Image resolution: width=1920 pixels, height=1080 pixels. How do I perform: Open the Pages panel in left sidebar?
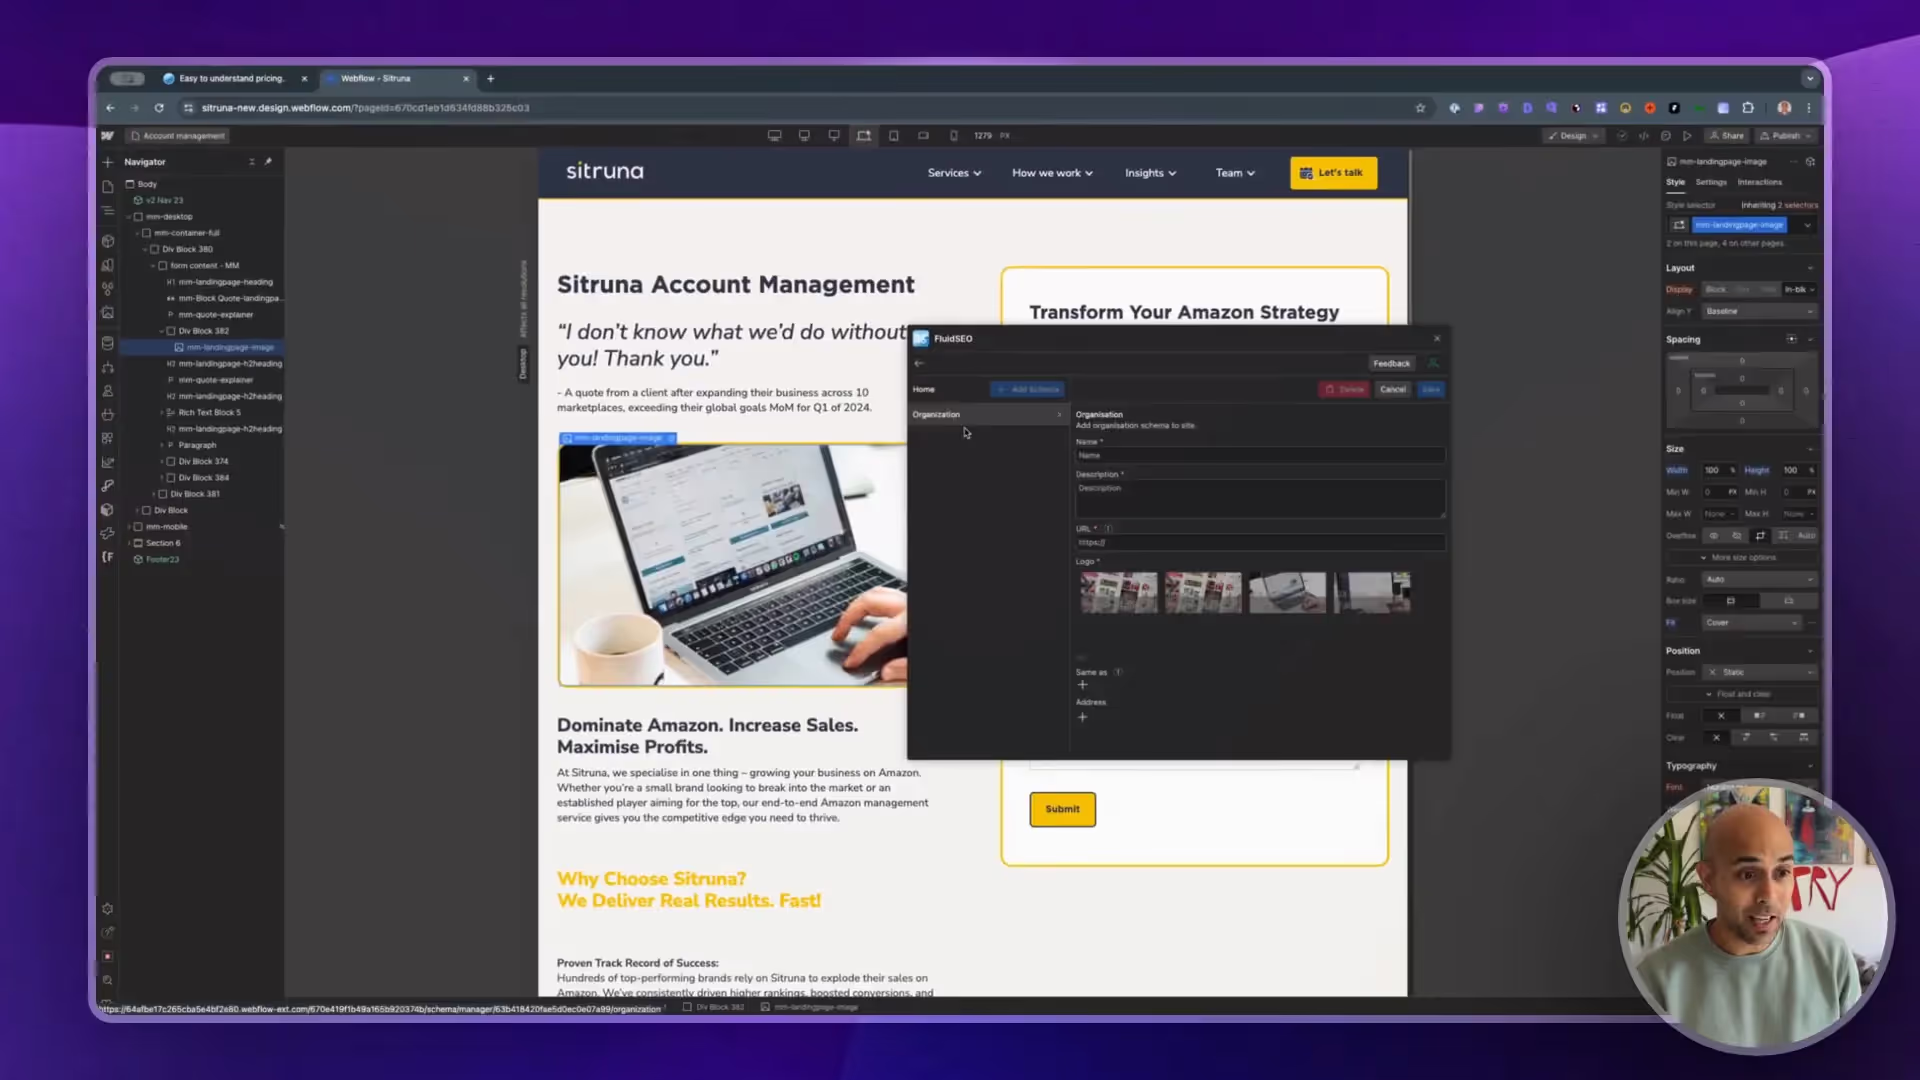coord(108,187)
